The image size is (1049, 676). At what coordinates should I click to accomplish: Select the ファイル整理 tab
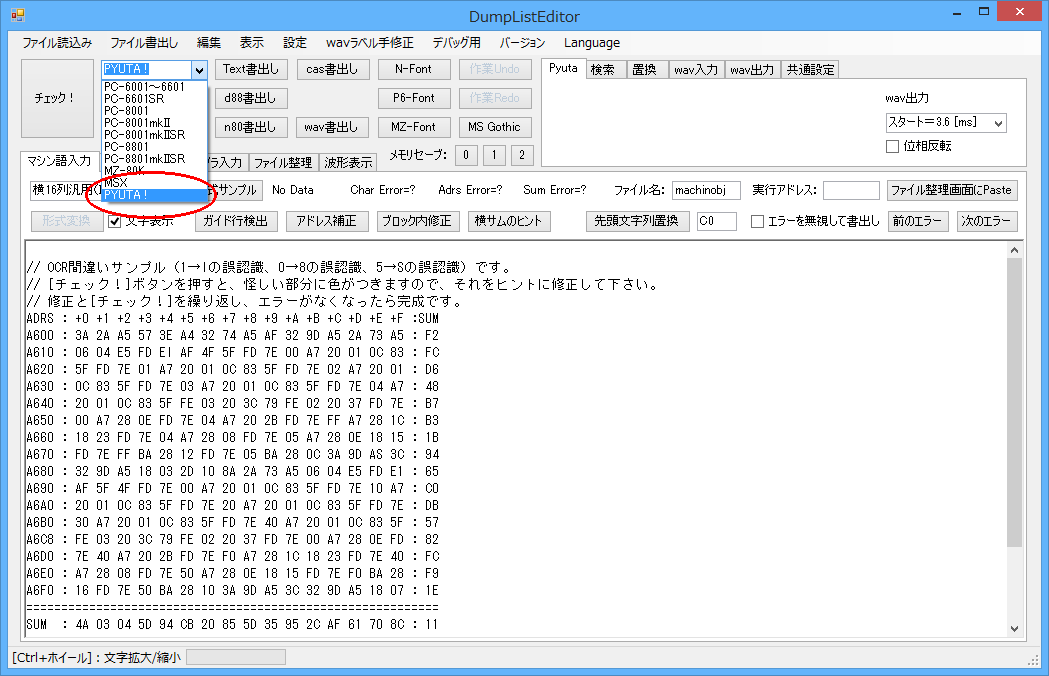pos(282,163)
